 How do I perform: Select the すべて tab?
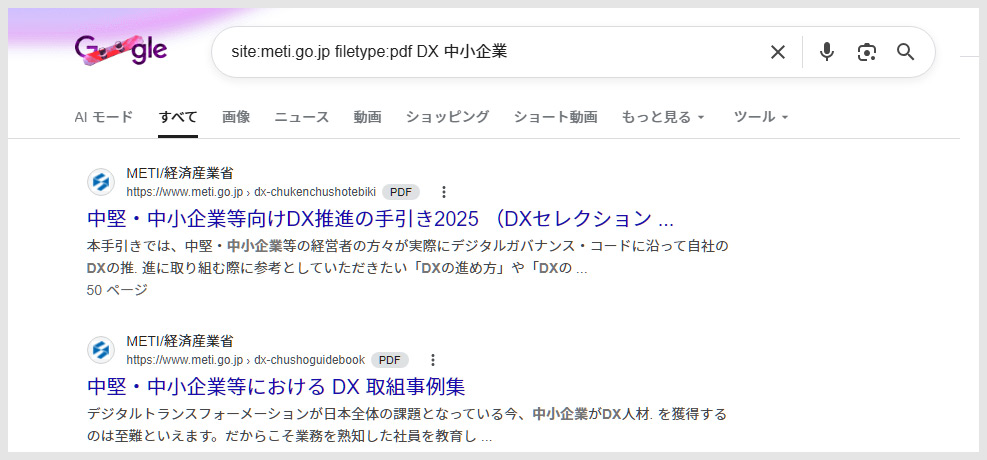tap(178, 117)
